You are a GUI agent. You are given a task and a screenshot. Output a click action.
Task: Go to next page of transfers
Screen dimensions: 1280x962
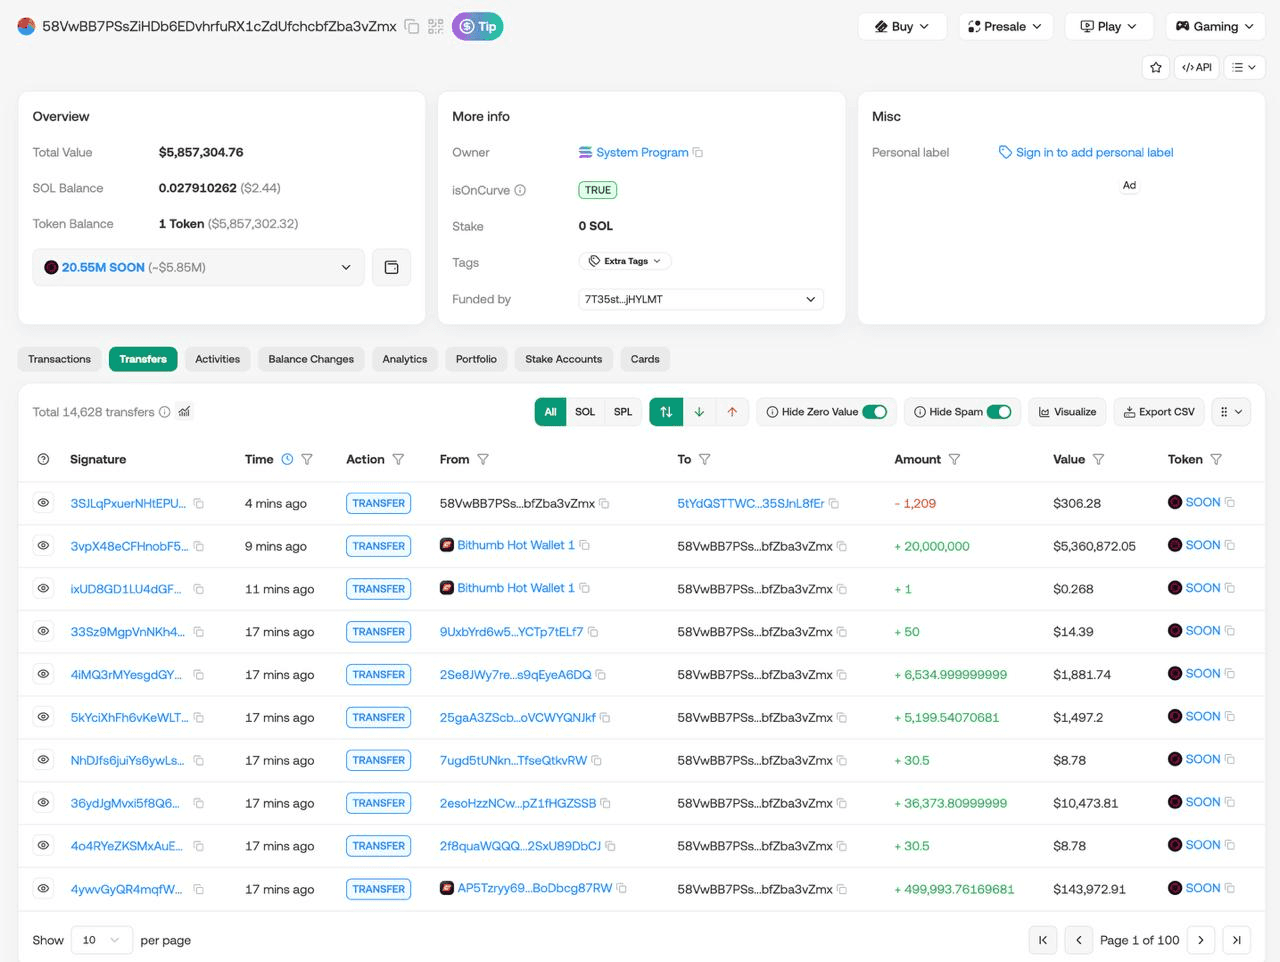tap(1201, 940)
